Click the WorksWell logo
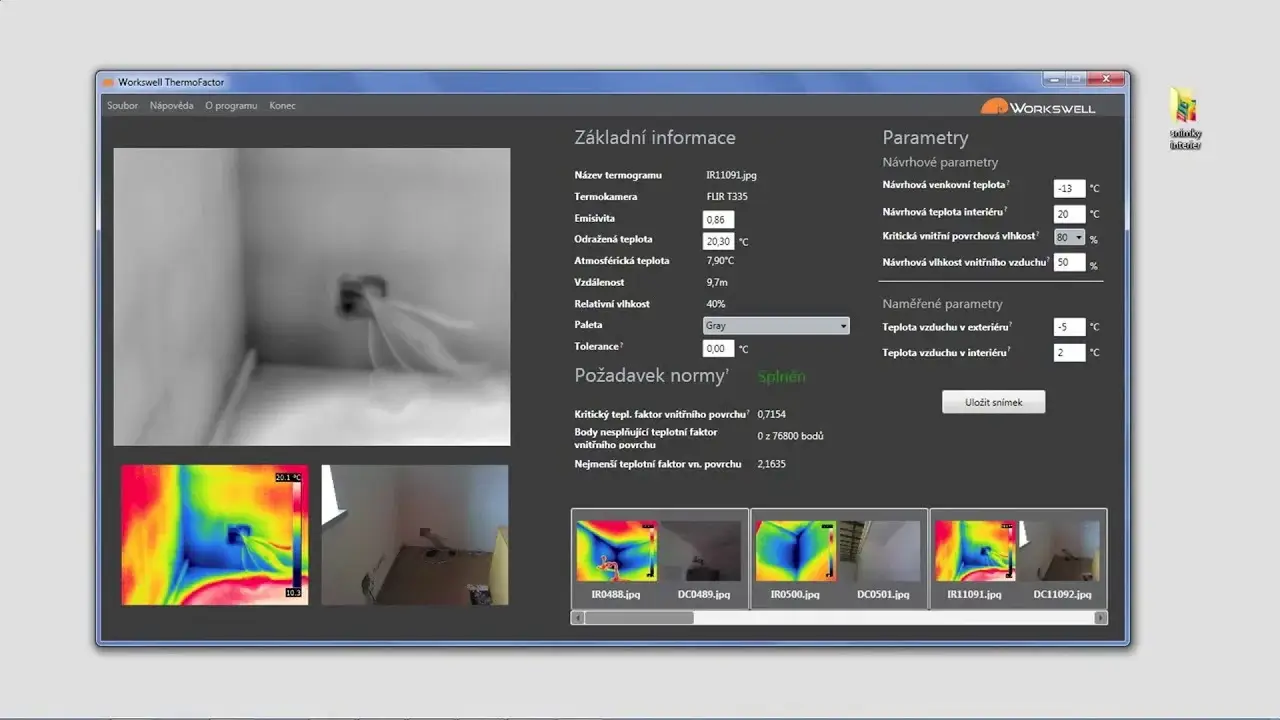The height and width of the screenshot is (720, 1280). [x=1037, y=107]
